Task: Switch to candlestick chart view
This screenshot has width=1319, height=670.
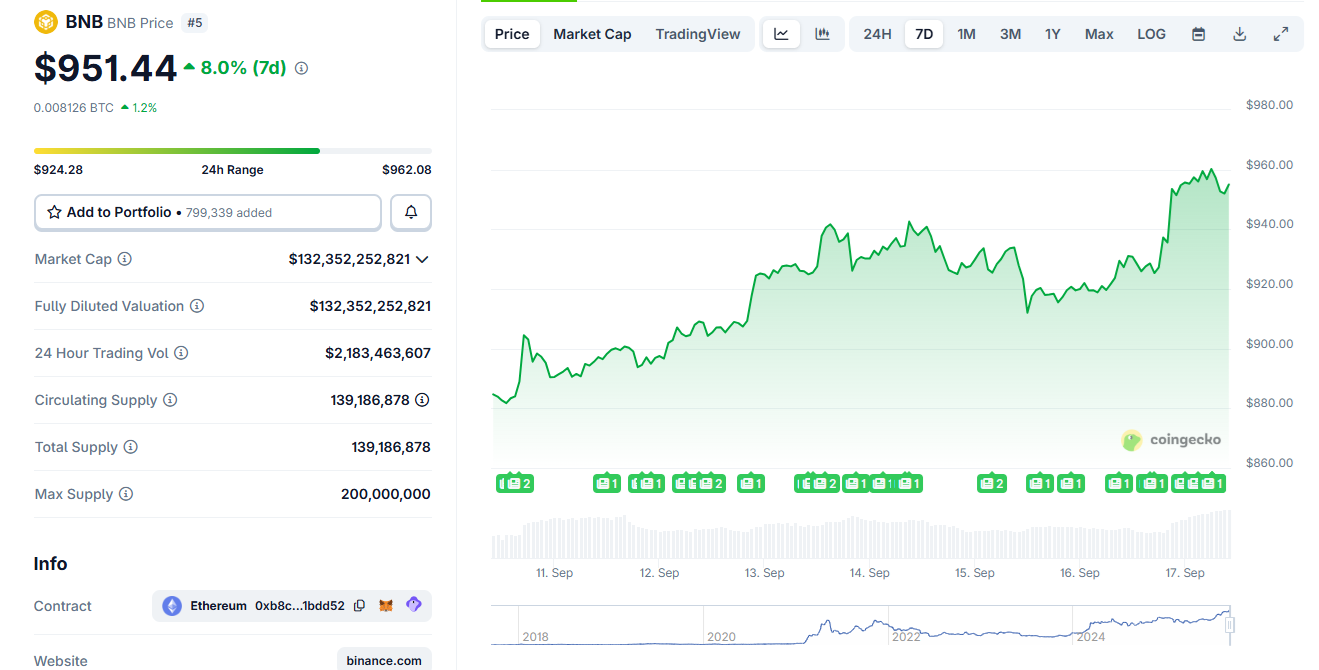Action: click(x=822, y=34)
